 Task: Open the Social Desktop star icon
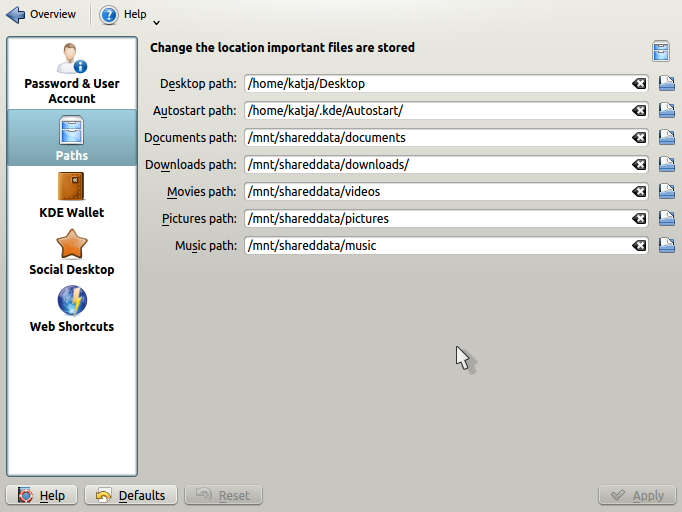[x=71, y=244]
